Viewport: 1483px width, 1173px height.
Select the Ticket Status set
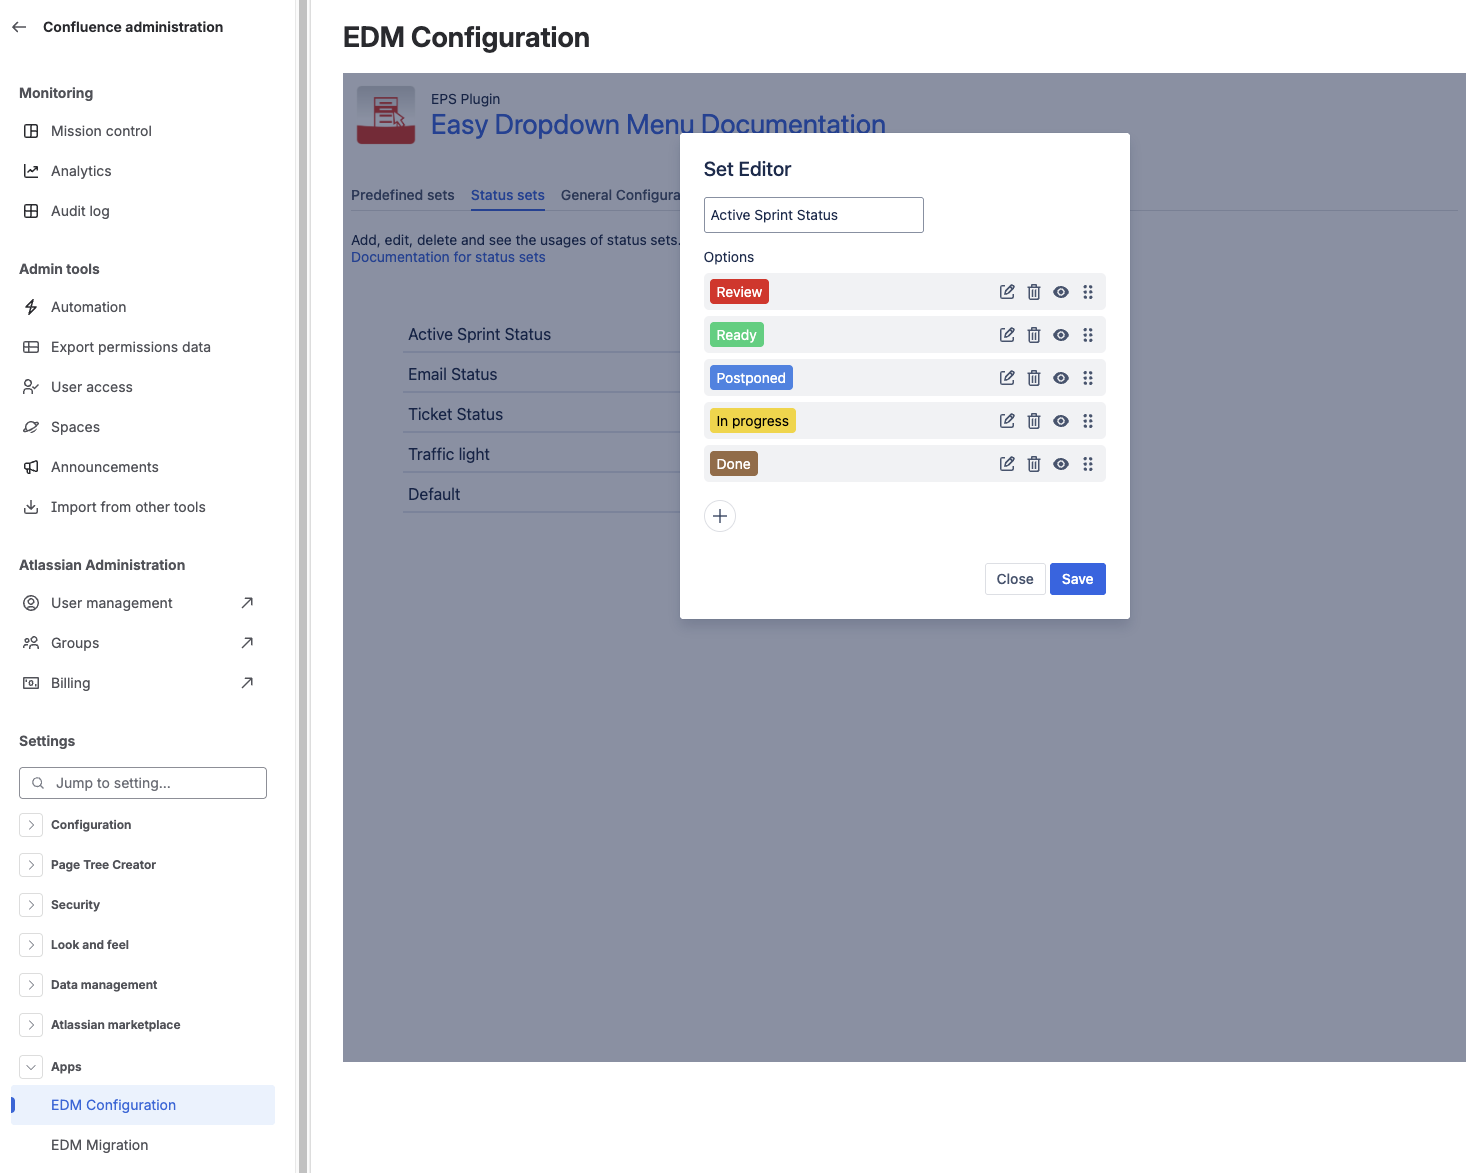[455, 414]
